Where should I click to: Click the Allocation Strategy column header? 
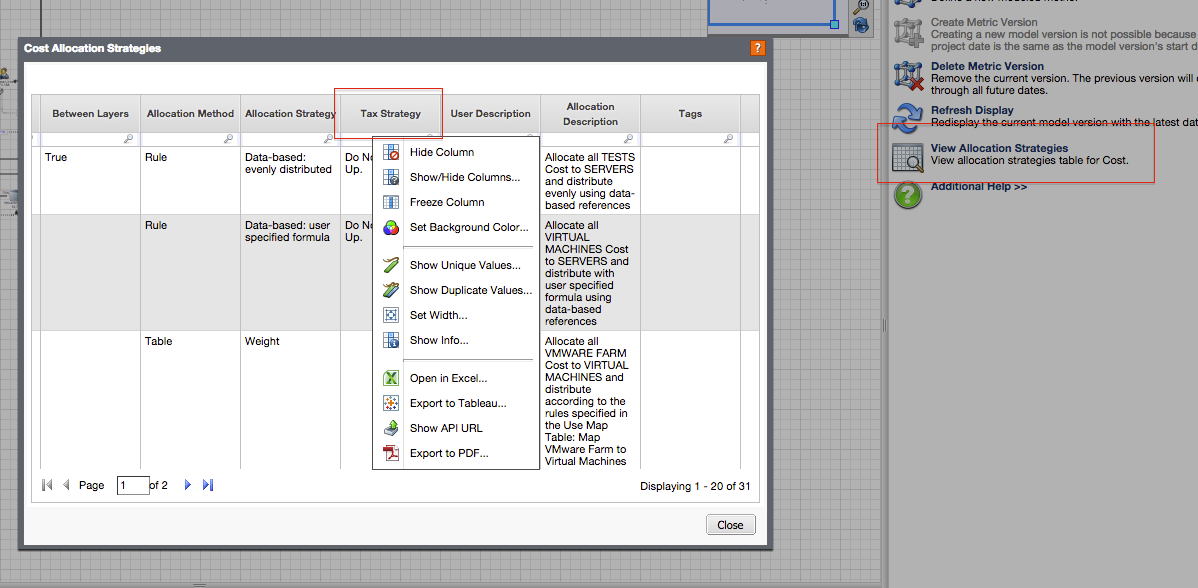tap(290, 114)
